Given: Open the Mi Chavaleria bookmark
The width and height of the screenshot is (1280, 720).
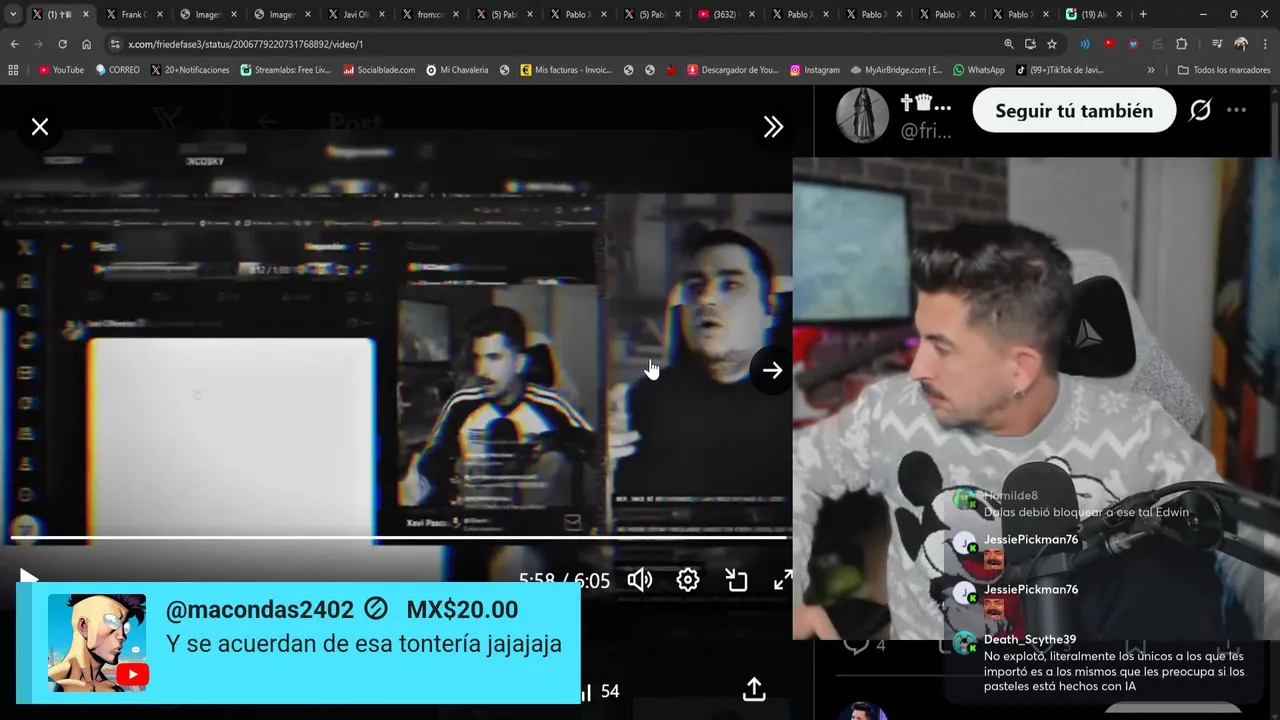Looking at the screenshot, I should 457,70.
